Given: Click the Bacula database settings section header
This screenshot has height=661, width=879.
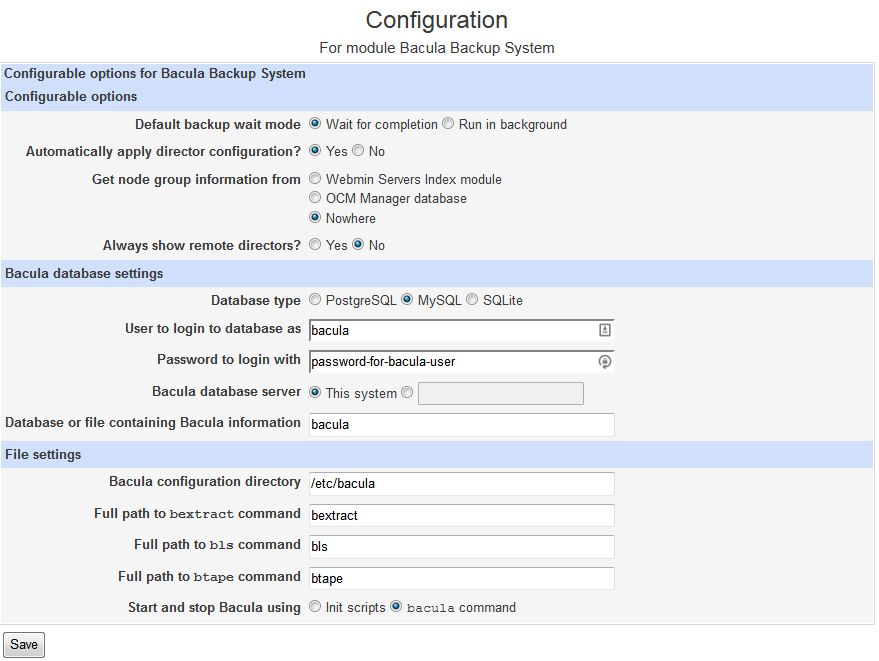Looking at the screenshot, I should click(437, 274).
